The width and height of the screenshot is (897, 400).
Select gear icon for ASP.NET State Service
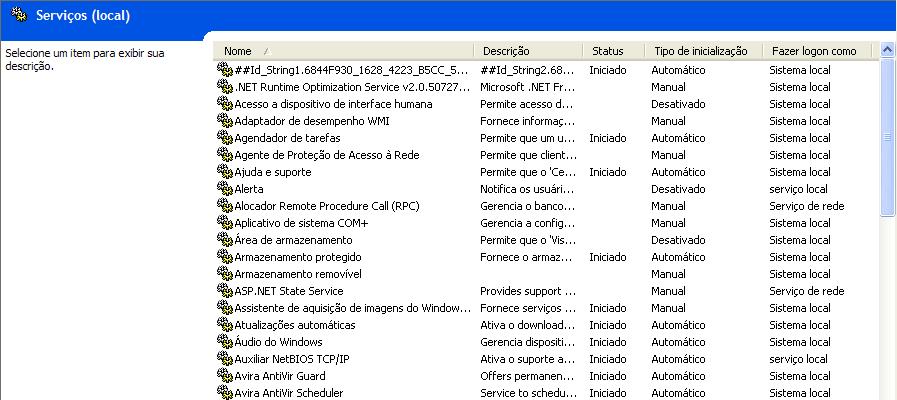click(x=225, y=291)
